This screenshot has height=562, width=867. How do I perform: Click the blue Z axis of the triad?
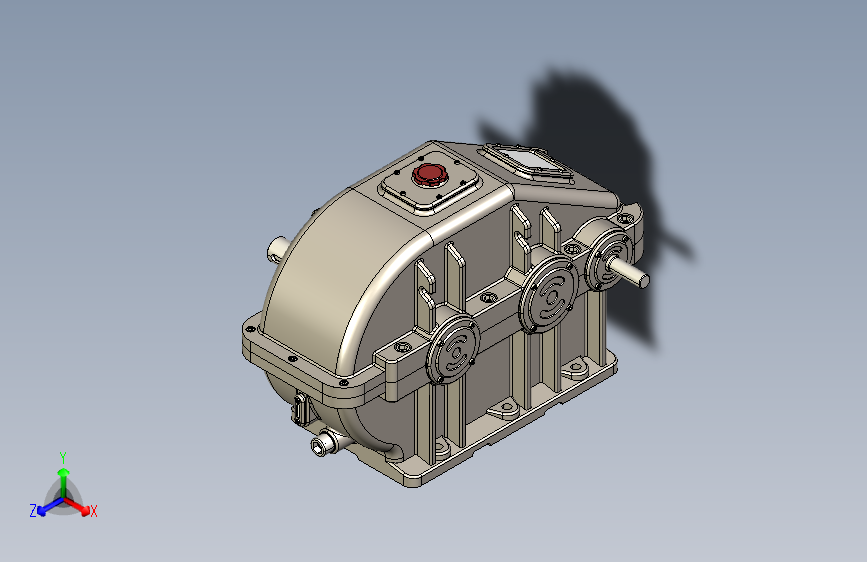tap(47, 507)
